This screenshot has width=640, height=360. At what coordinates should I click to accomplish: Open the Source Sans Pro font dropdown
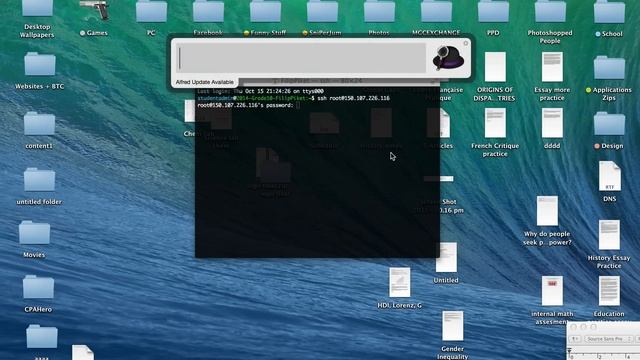click(609, 339)
